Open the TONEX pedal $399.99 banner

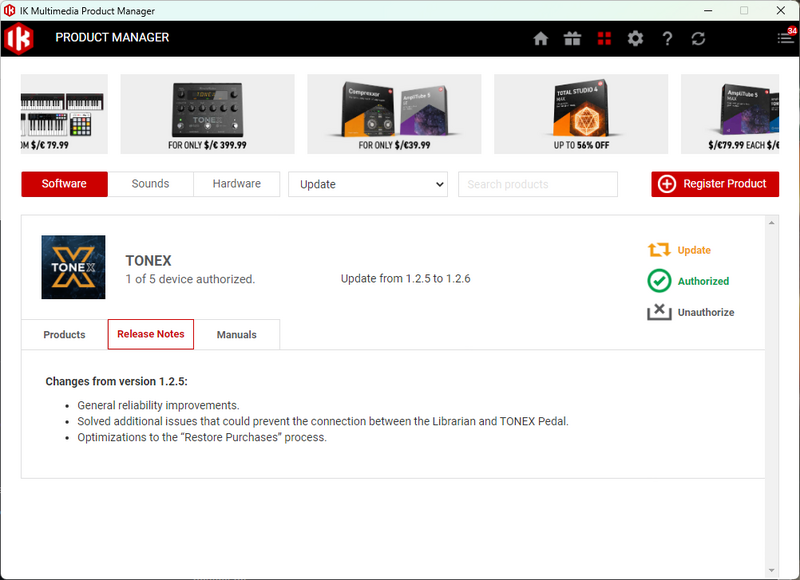(207, 114)
